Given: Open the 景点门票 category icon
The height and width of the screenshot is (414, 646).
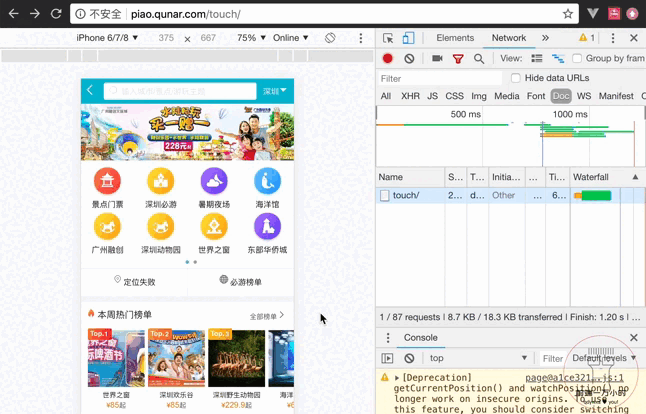Looking at the screenshot, I should pyautogui.click(x=107, y=181).
